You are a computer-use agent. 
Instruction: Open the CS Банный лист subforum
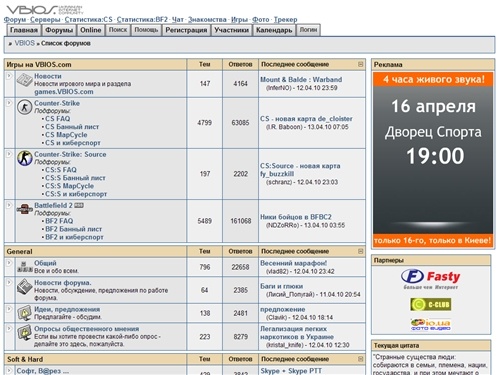point(72,127)
